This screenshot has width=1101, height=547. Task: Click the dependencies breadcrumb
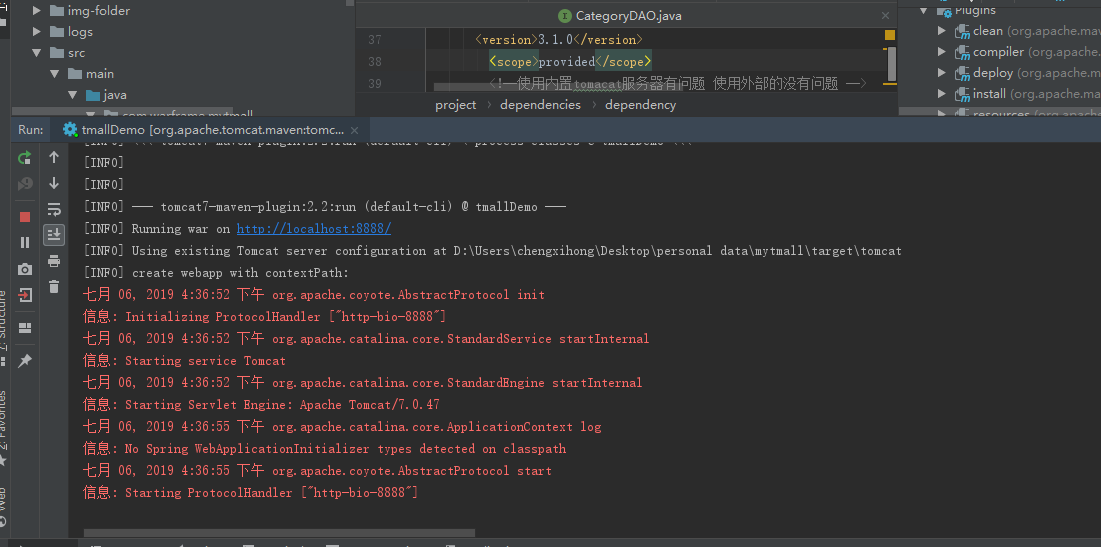(541, 105)
